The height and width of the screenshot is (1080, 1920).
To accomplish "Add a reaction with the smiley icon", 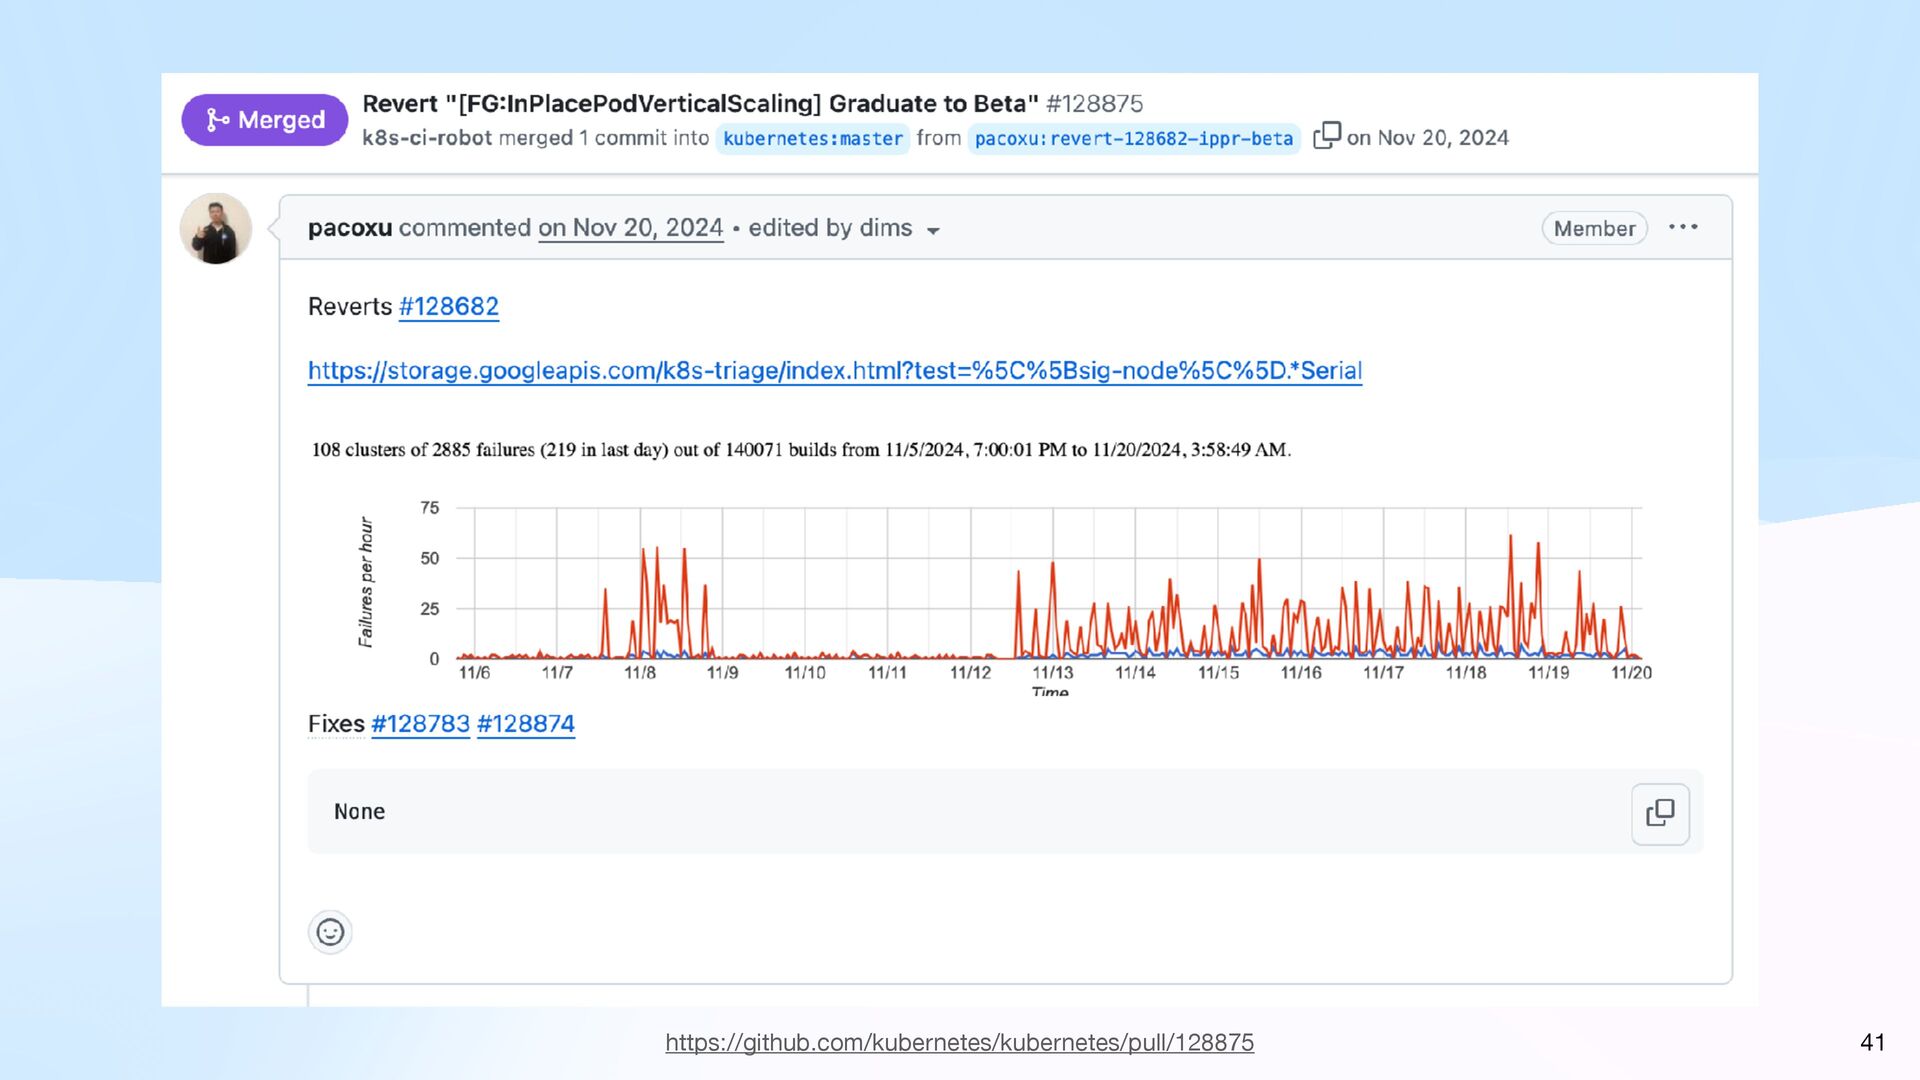I will (330, 932).
